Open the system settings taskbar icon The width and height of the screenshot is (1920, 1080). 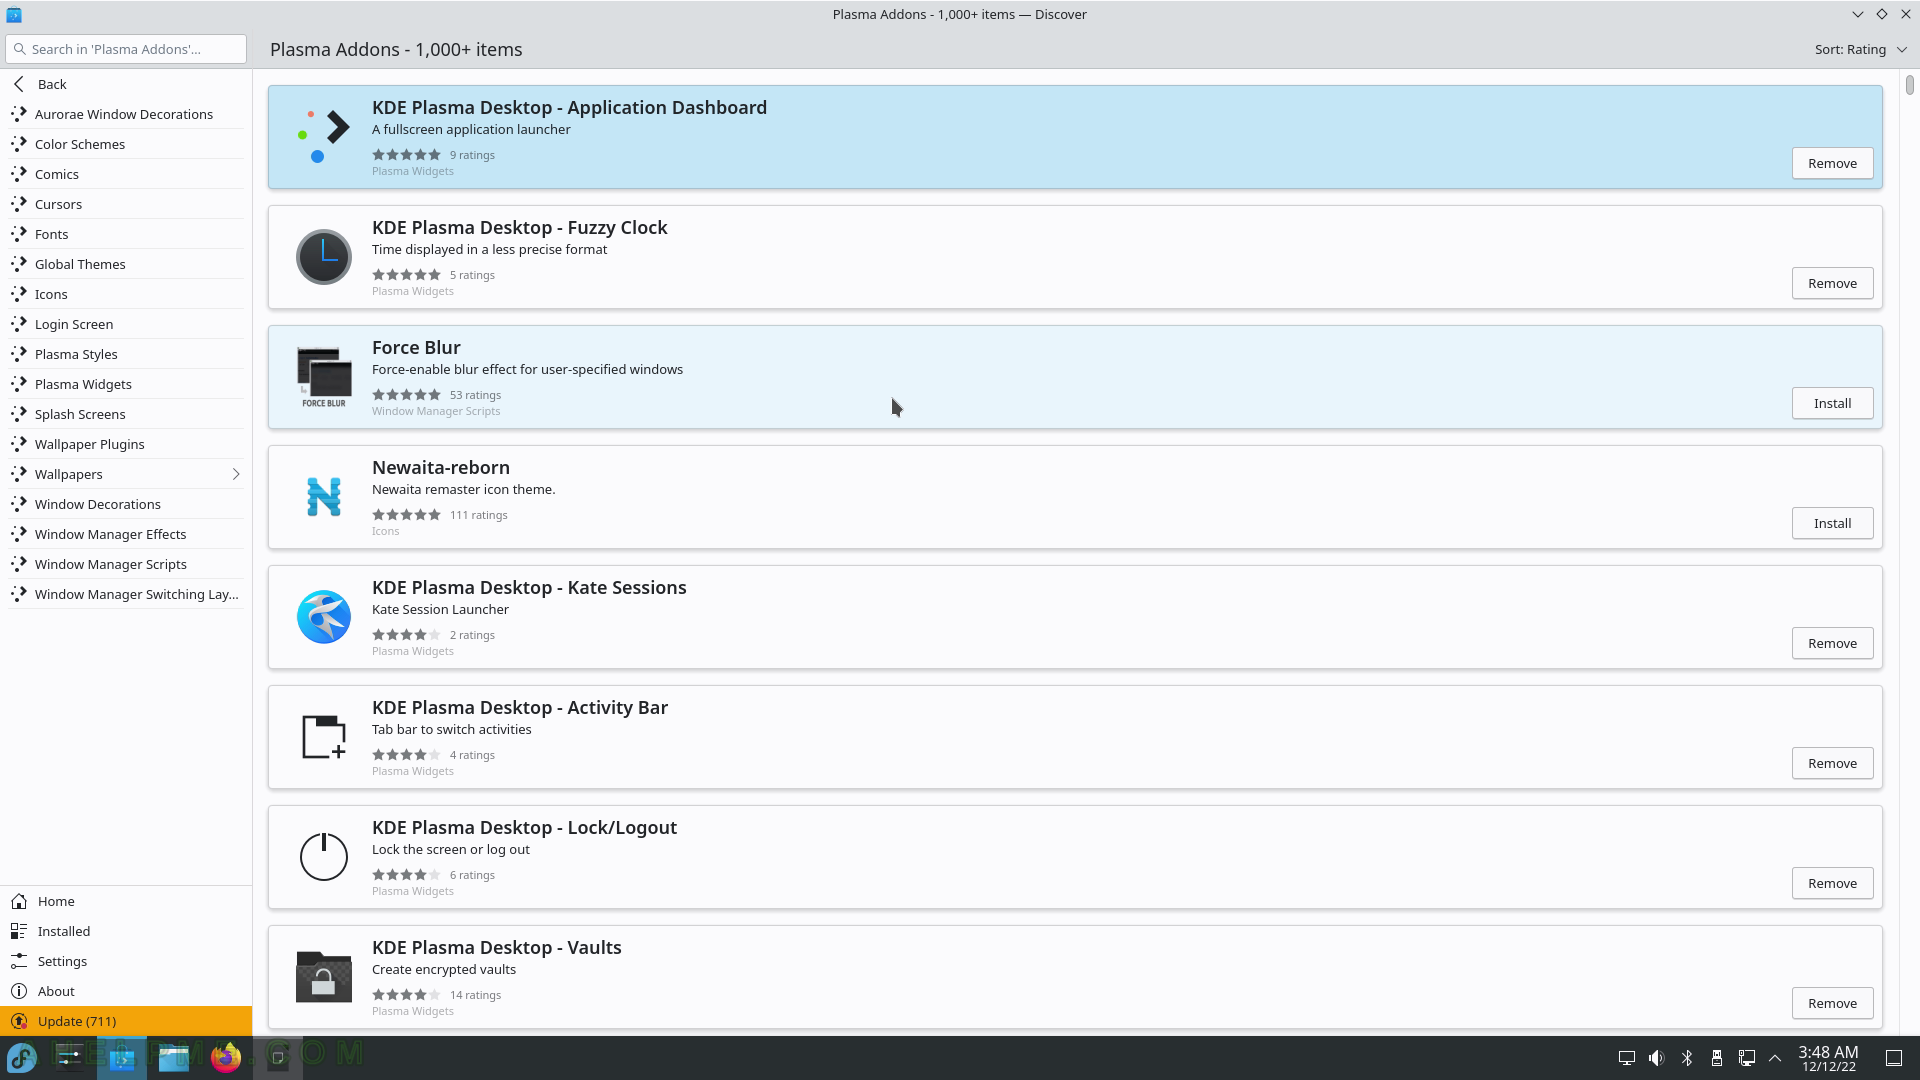tap(70, 1057)
